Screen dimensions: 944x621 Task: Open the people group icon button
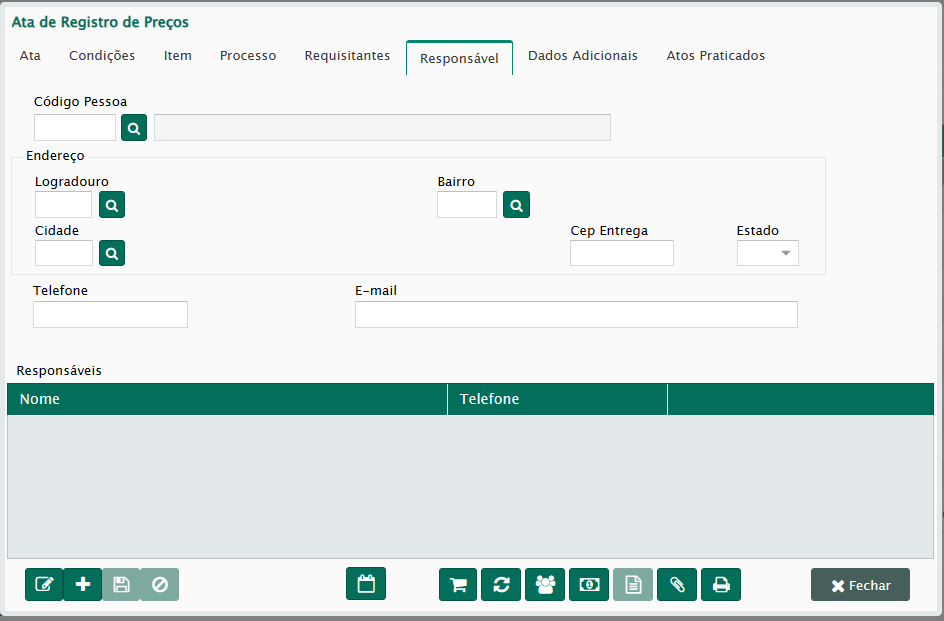point(545,585)
